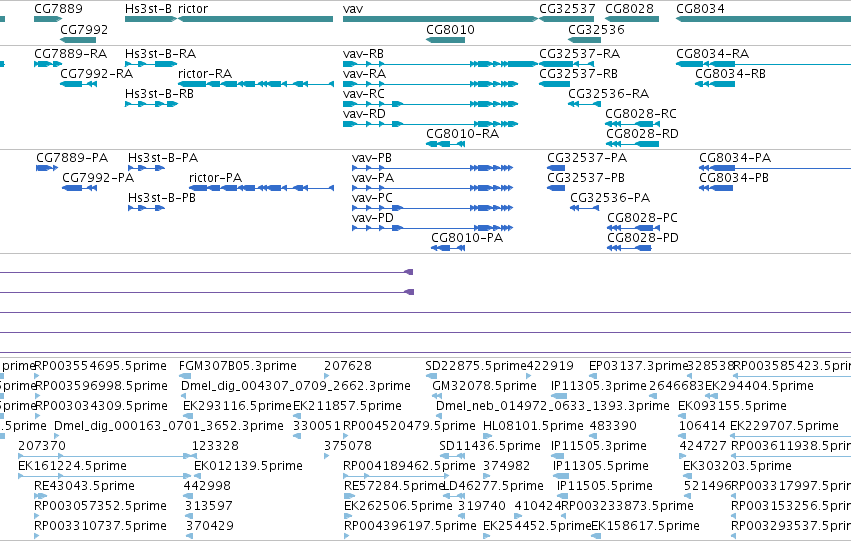Select the CG32536 gene label

coord(596,29)
